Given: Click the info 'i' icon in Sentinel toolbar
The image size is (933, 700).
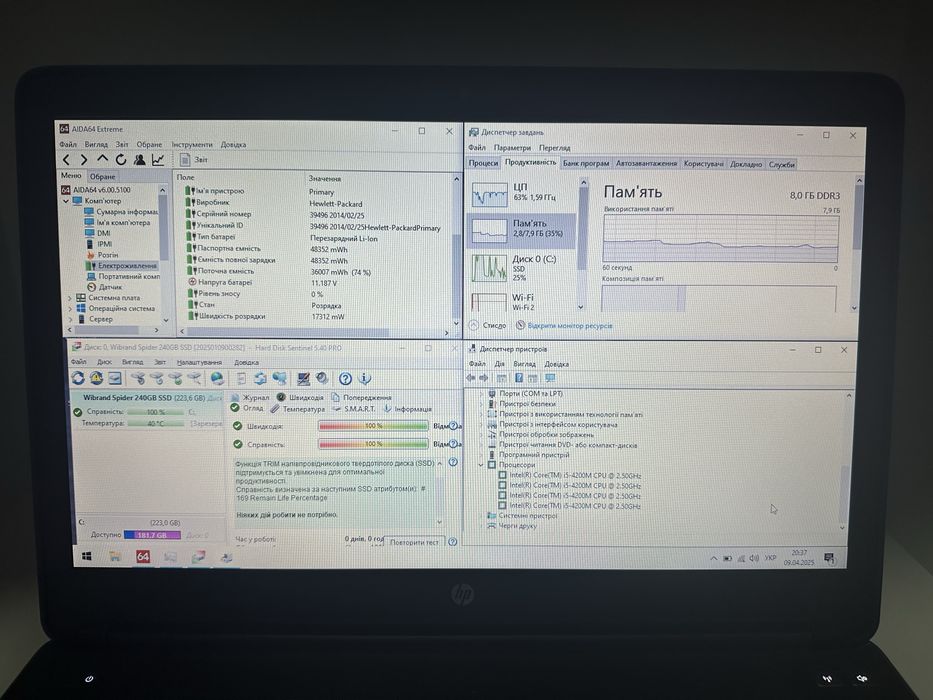Looking at the screenshot, I should (365, 379).
